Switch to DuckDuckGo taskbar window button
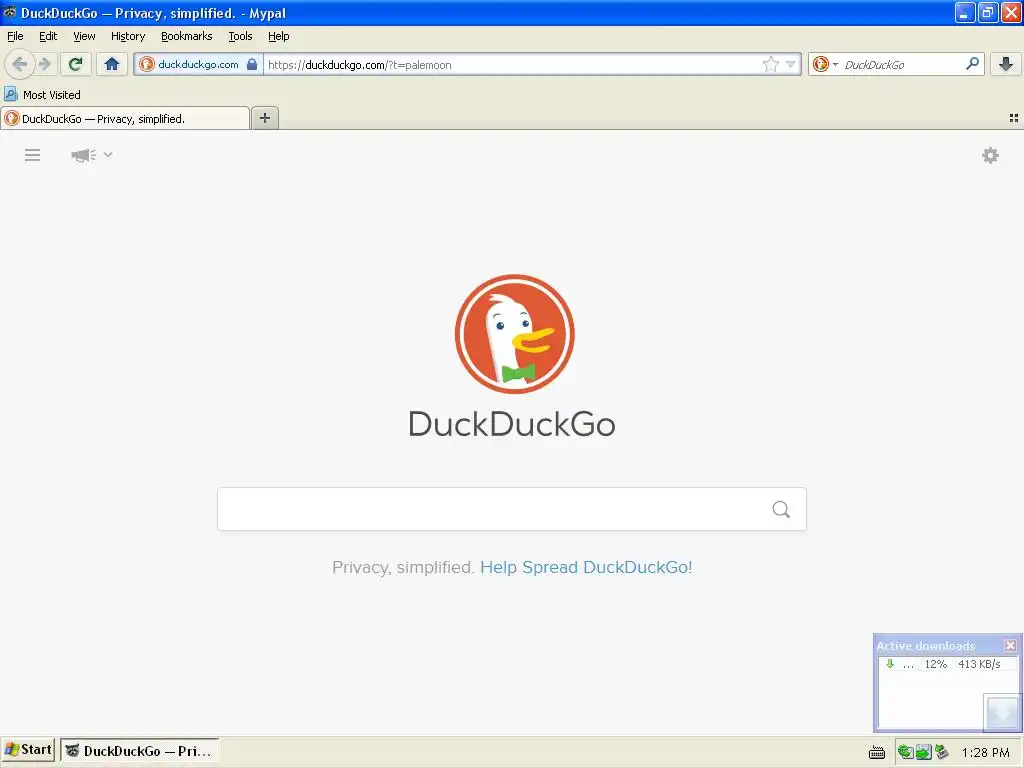 140,751
